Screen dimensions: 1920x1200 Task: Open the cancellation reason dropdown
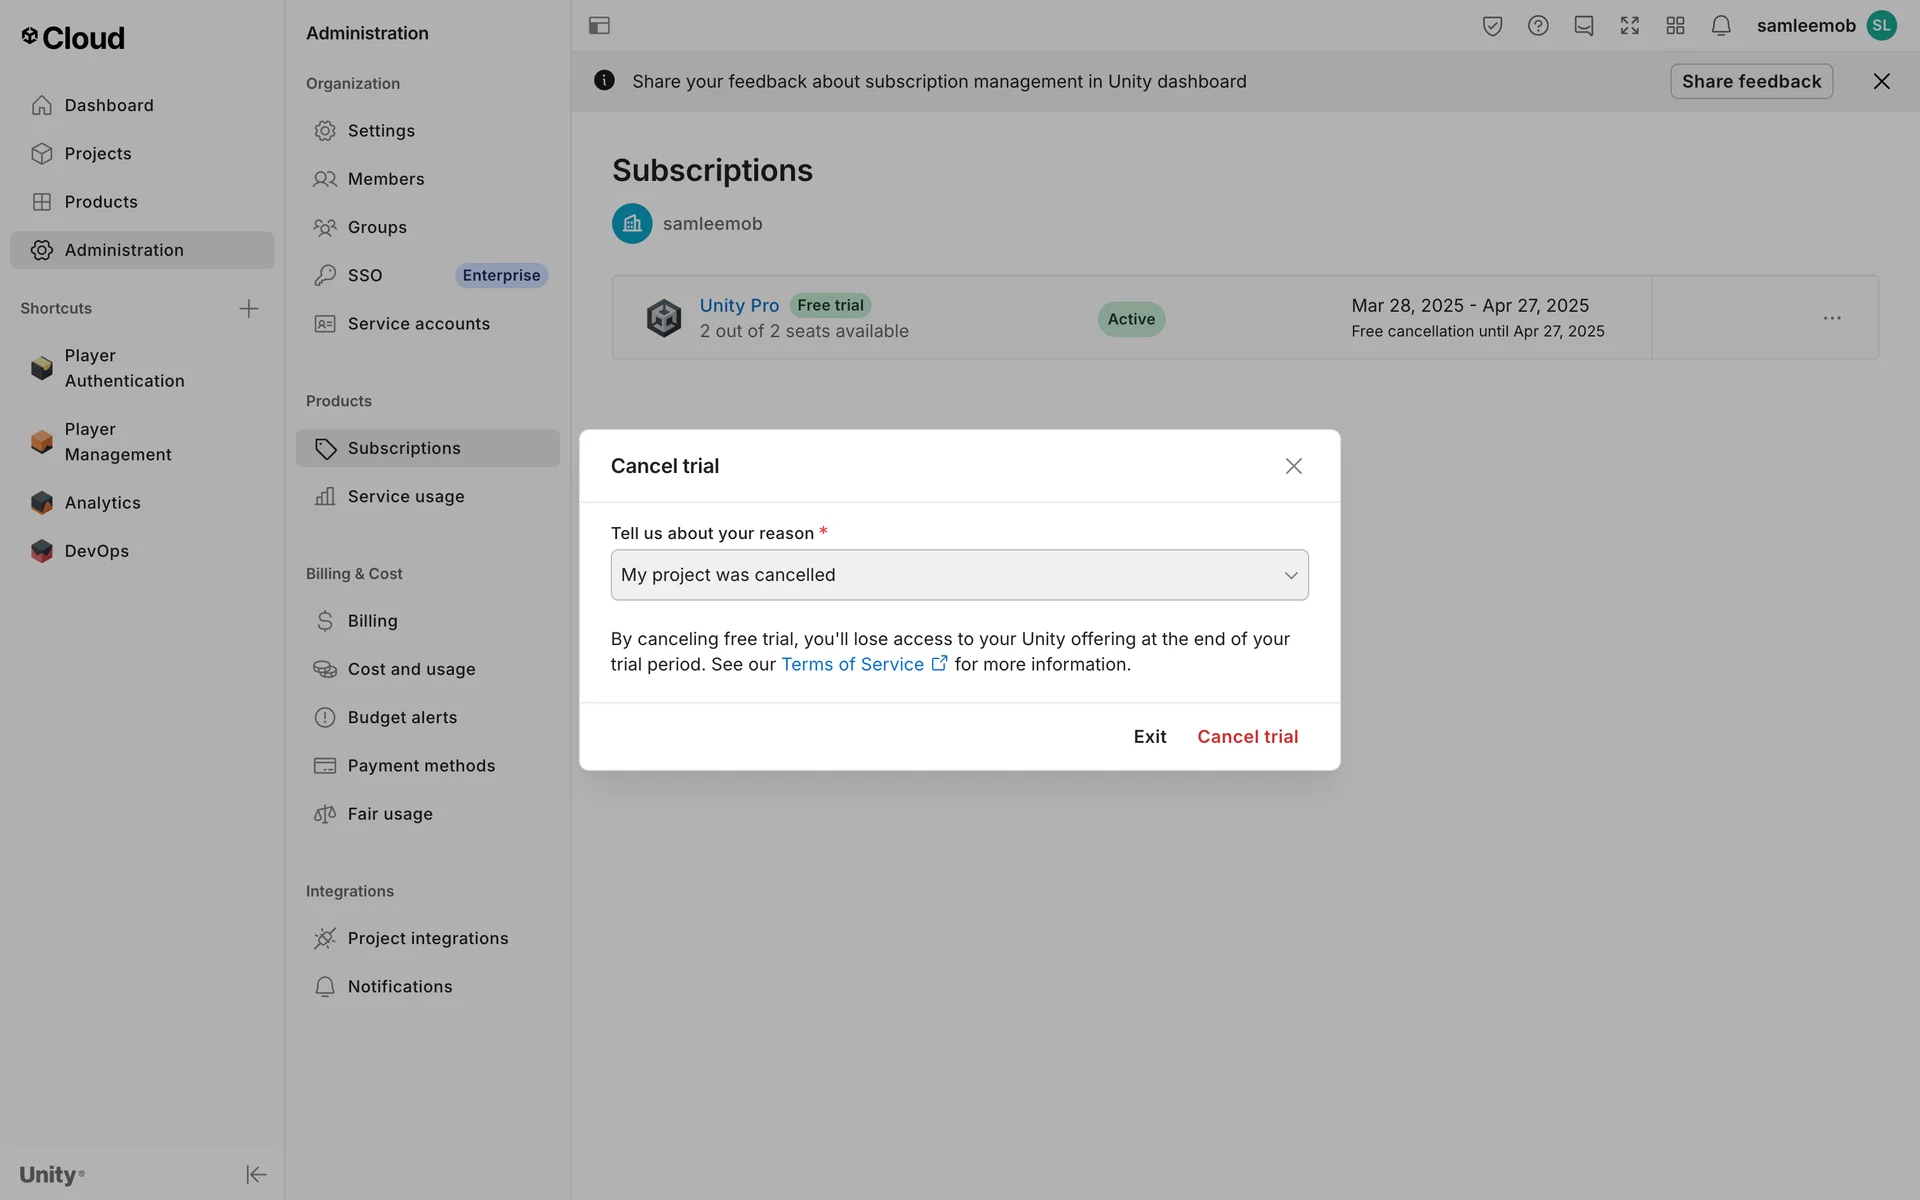[x=958, y=575]
